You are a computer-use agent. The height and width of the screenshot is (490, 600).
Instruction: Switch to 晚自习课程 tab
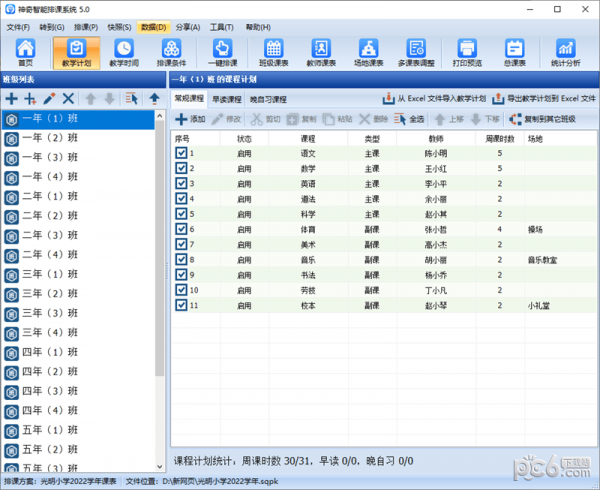(x=268, y=99)
